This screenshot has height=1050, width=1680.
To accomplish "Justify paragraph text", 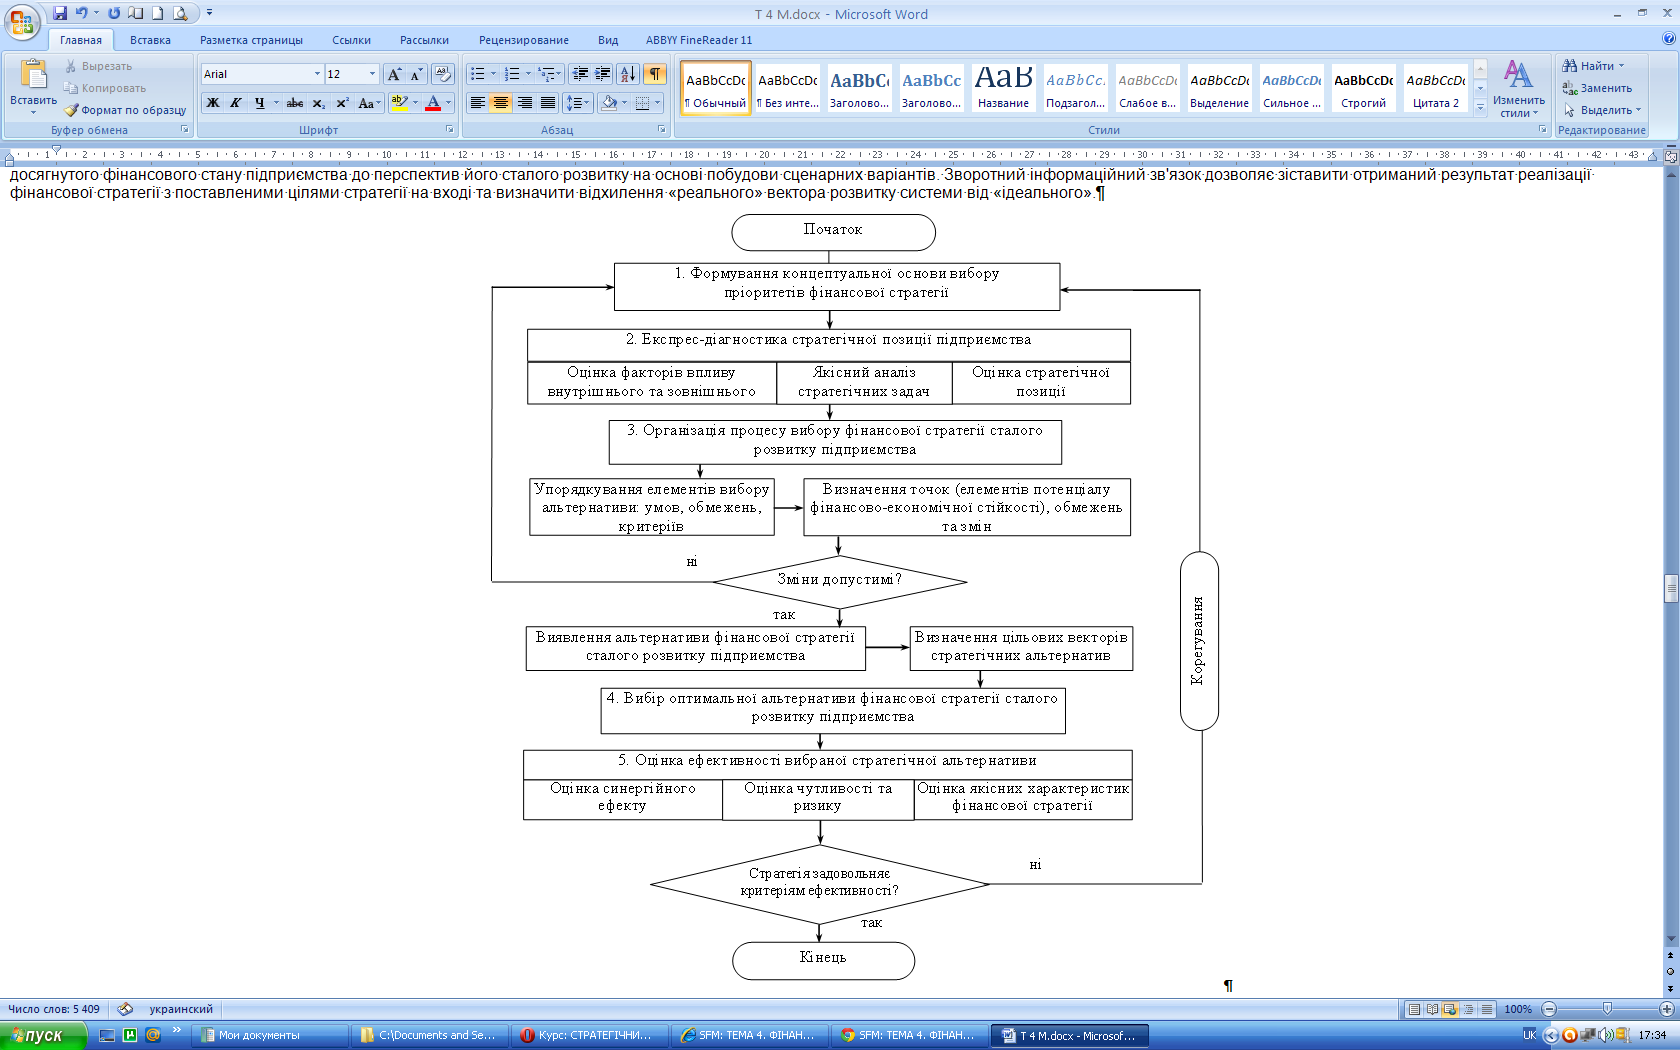I will click(547, 103).
